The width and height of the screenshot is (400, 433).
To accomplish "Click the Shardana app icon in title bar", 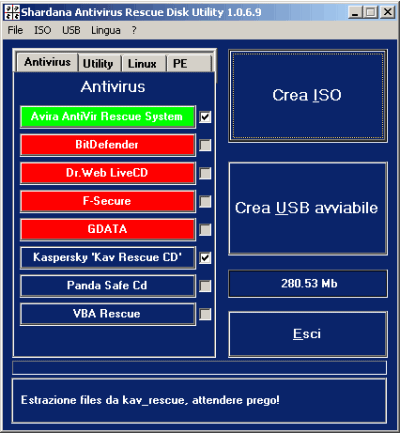I will 12,12.
